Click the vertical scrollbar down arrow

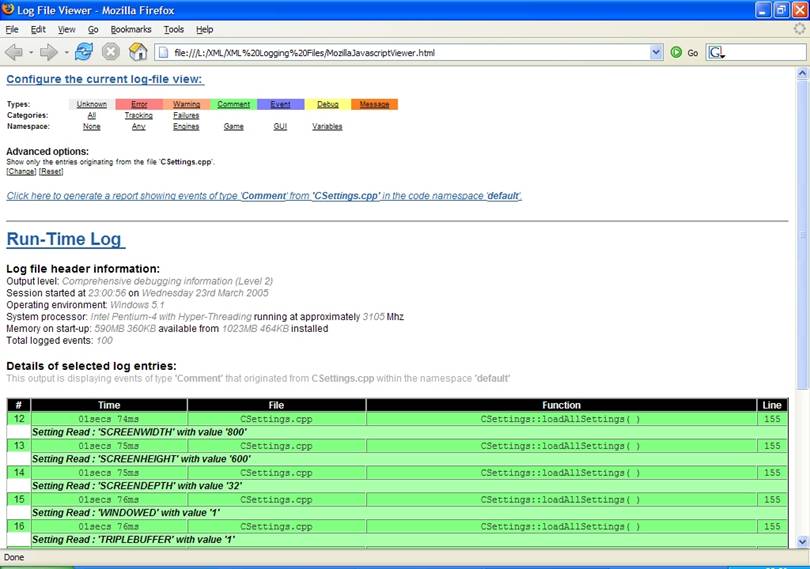tap(802, 542)
